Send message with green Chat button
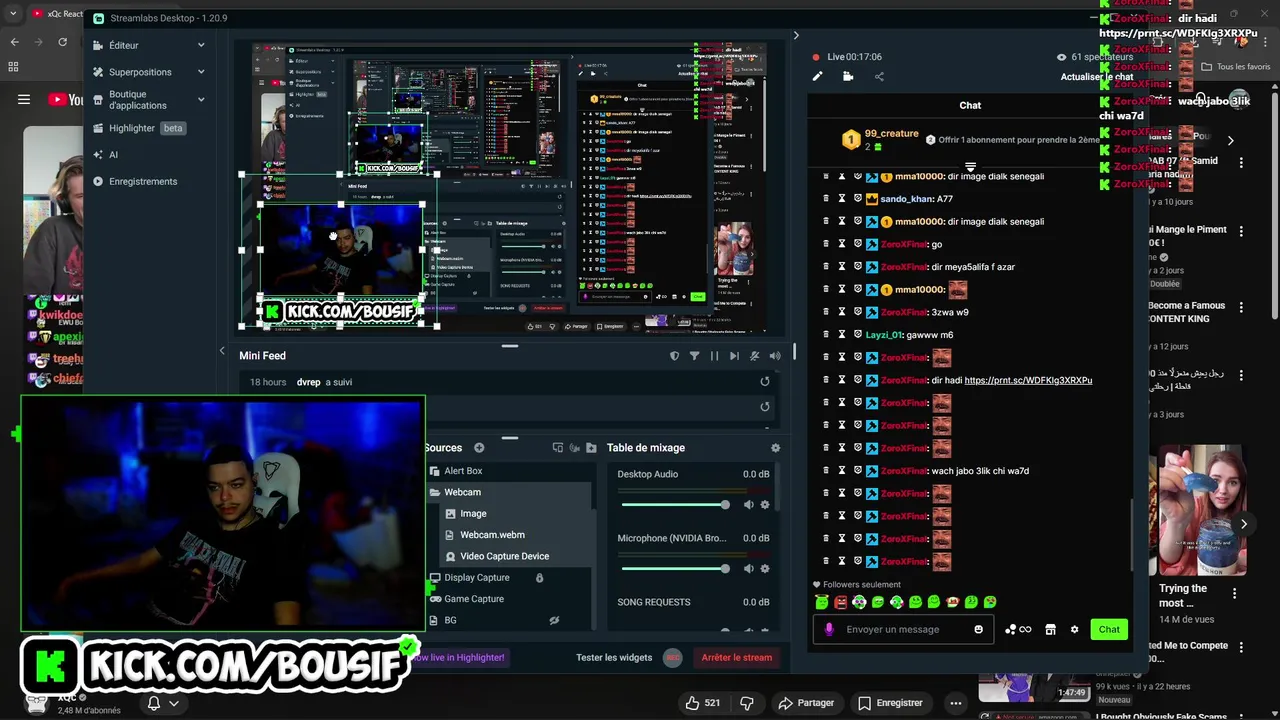 [1109, 629]
